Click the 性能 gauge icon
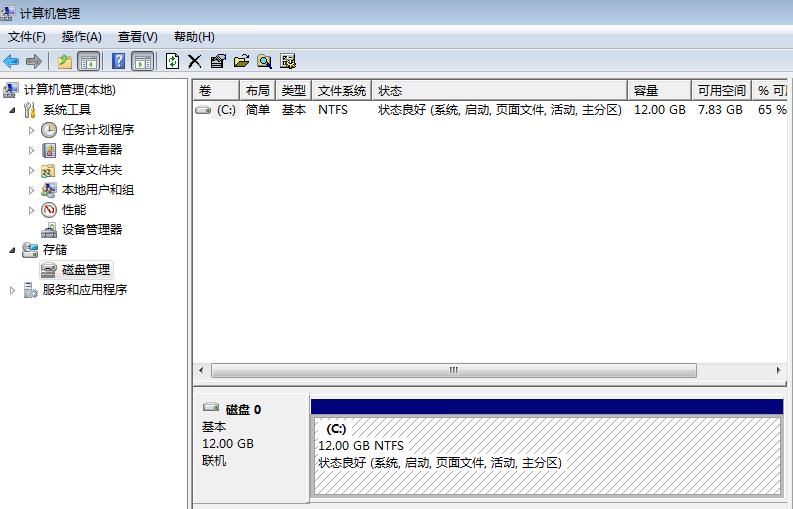The width and height of the screenshot is (793, 509). (x=49, y=209)
